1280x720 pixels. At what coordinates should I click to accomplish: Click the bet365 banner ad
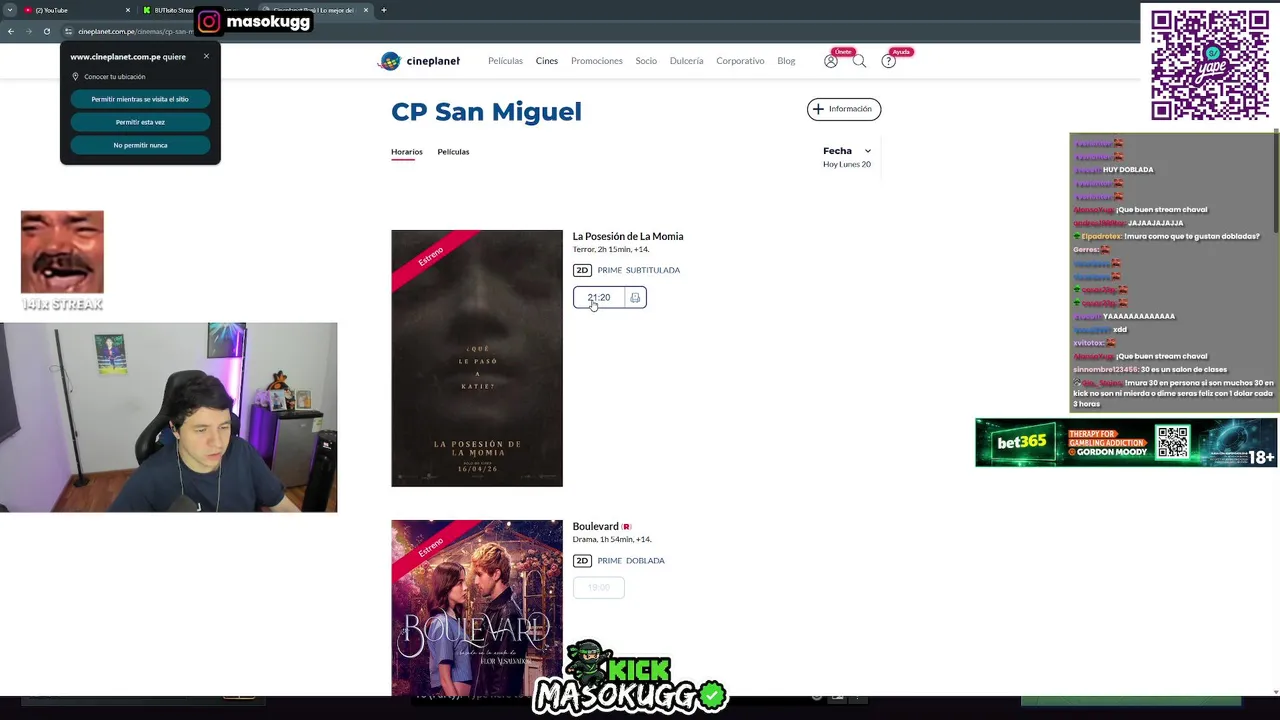pyautogui.click(x=1126, y=442)
